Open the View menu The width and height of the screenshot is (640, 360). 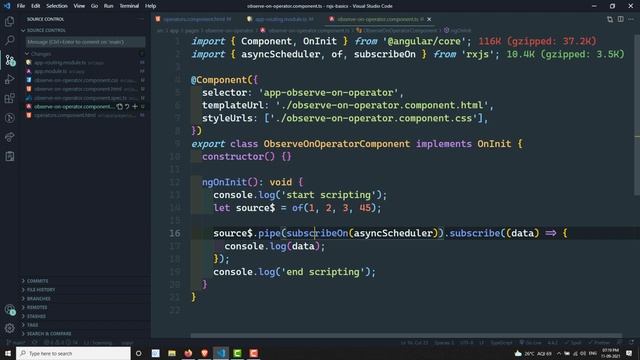79,6
